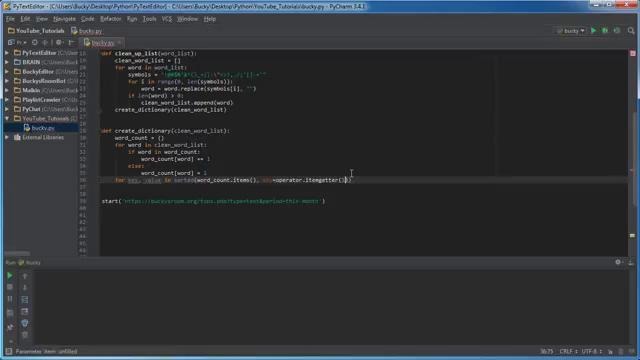Expand the BuckysRoomBot folder

7,81
